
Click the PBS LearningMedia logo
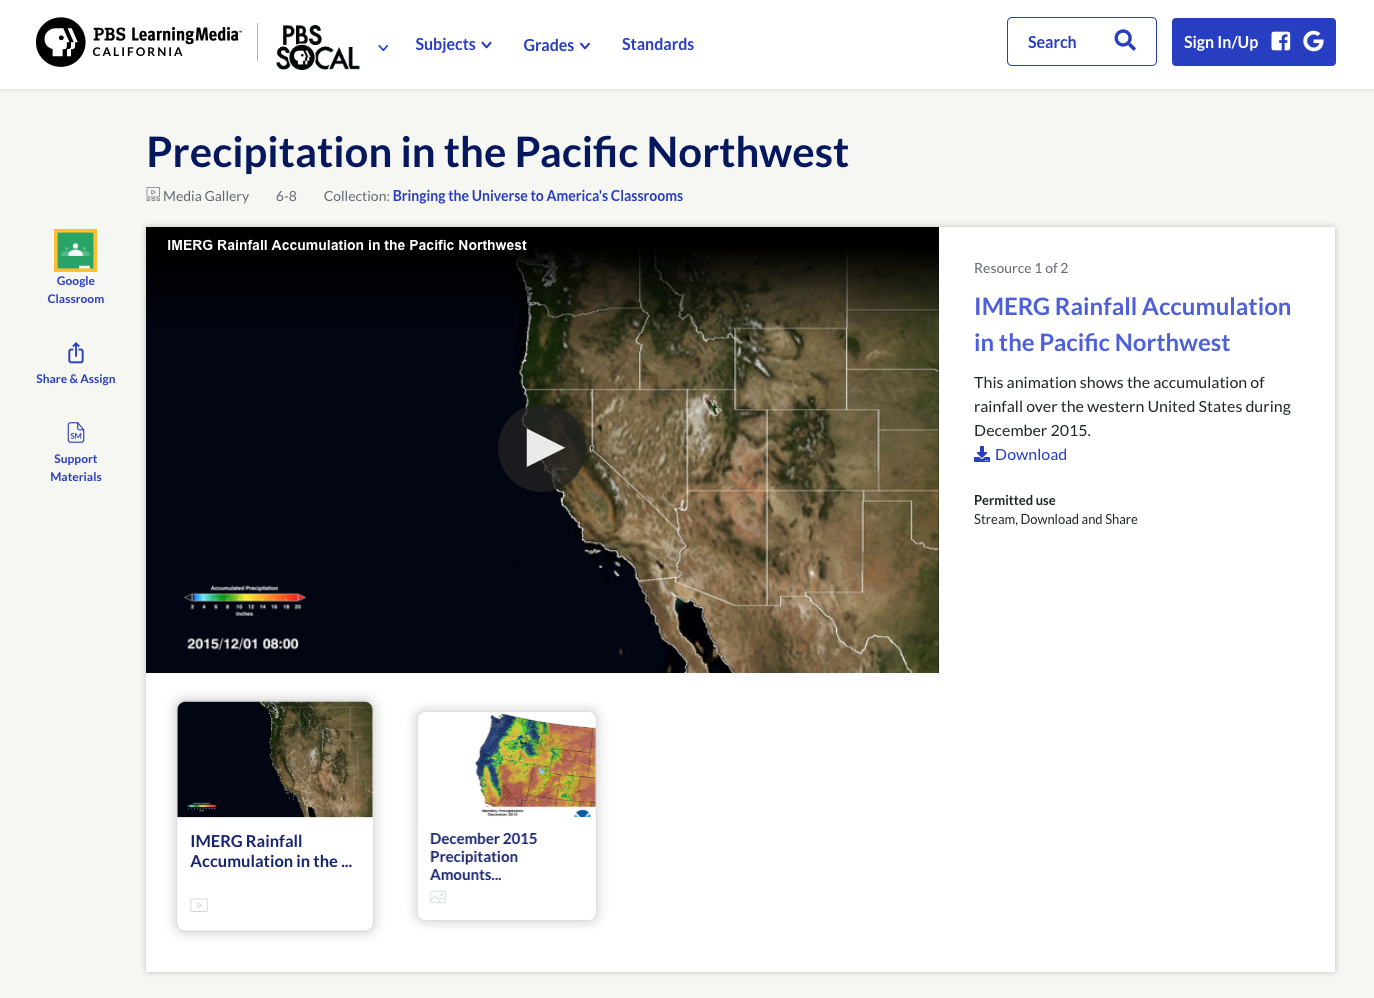pyautogui.click(x=137, y=43)
